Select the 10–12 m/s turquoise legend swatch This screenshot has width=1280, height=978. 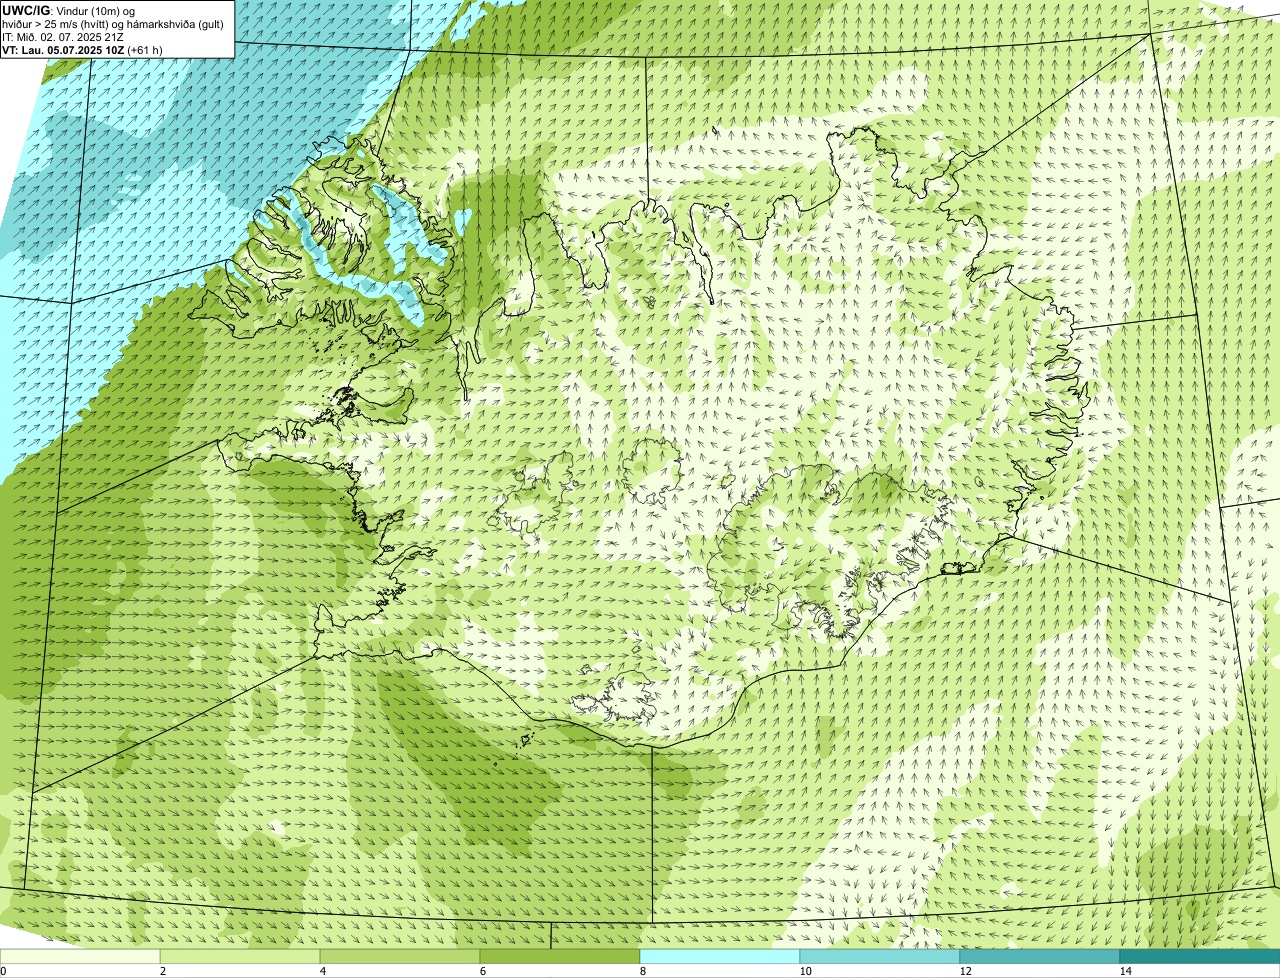click(880, 956)
